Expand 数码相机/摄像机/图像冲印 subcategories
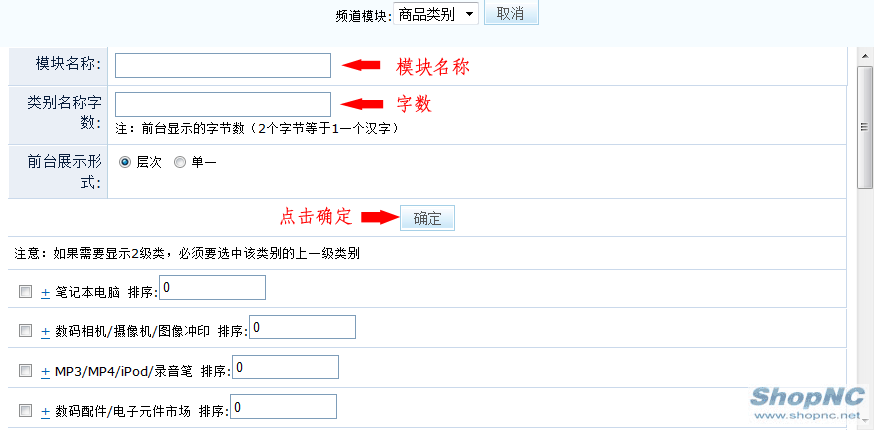This screenshot has height=430, width=874. point(46,332)
